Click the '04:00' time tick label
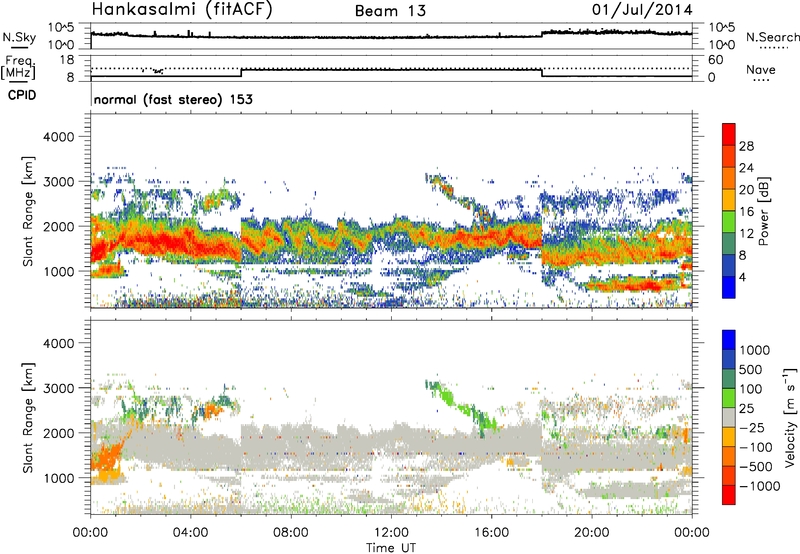800x554 pixels. [x=190, y=533]
